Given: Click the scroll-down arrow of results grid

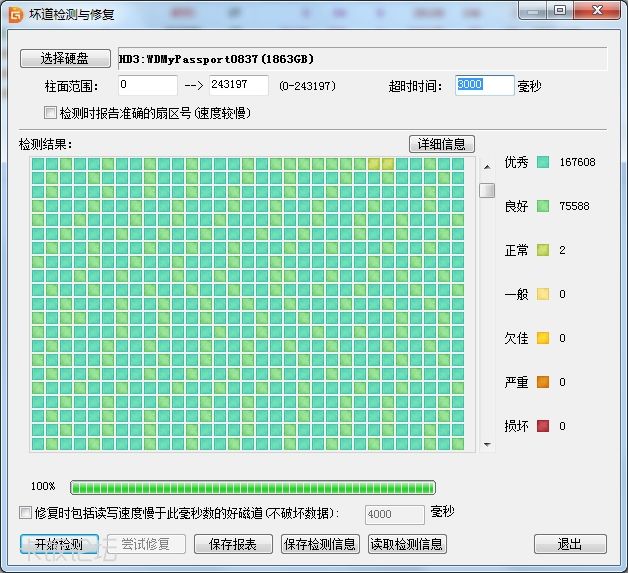Looking at the screenshot, I should click(x=487, y=444).
